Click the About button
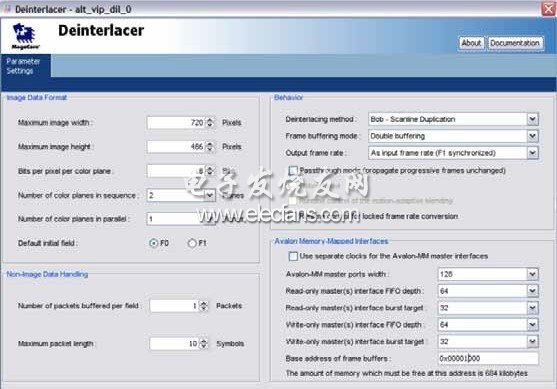This screenshot has height=389, width=557. point(471,43)
